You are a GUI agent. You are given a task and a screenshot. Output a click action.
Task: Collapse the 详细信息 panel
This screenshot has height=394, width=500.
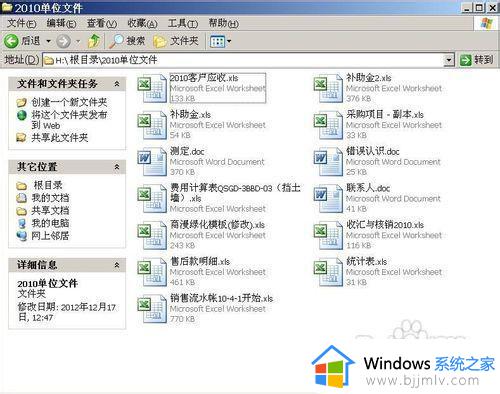coord(117,265)
